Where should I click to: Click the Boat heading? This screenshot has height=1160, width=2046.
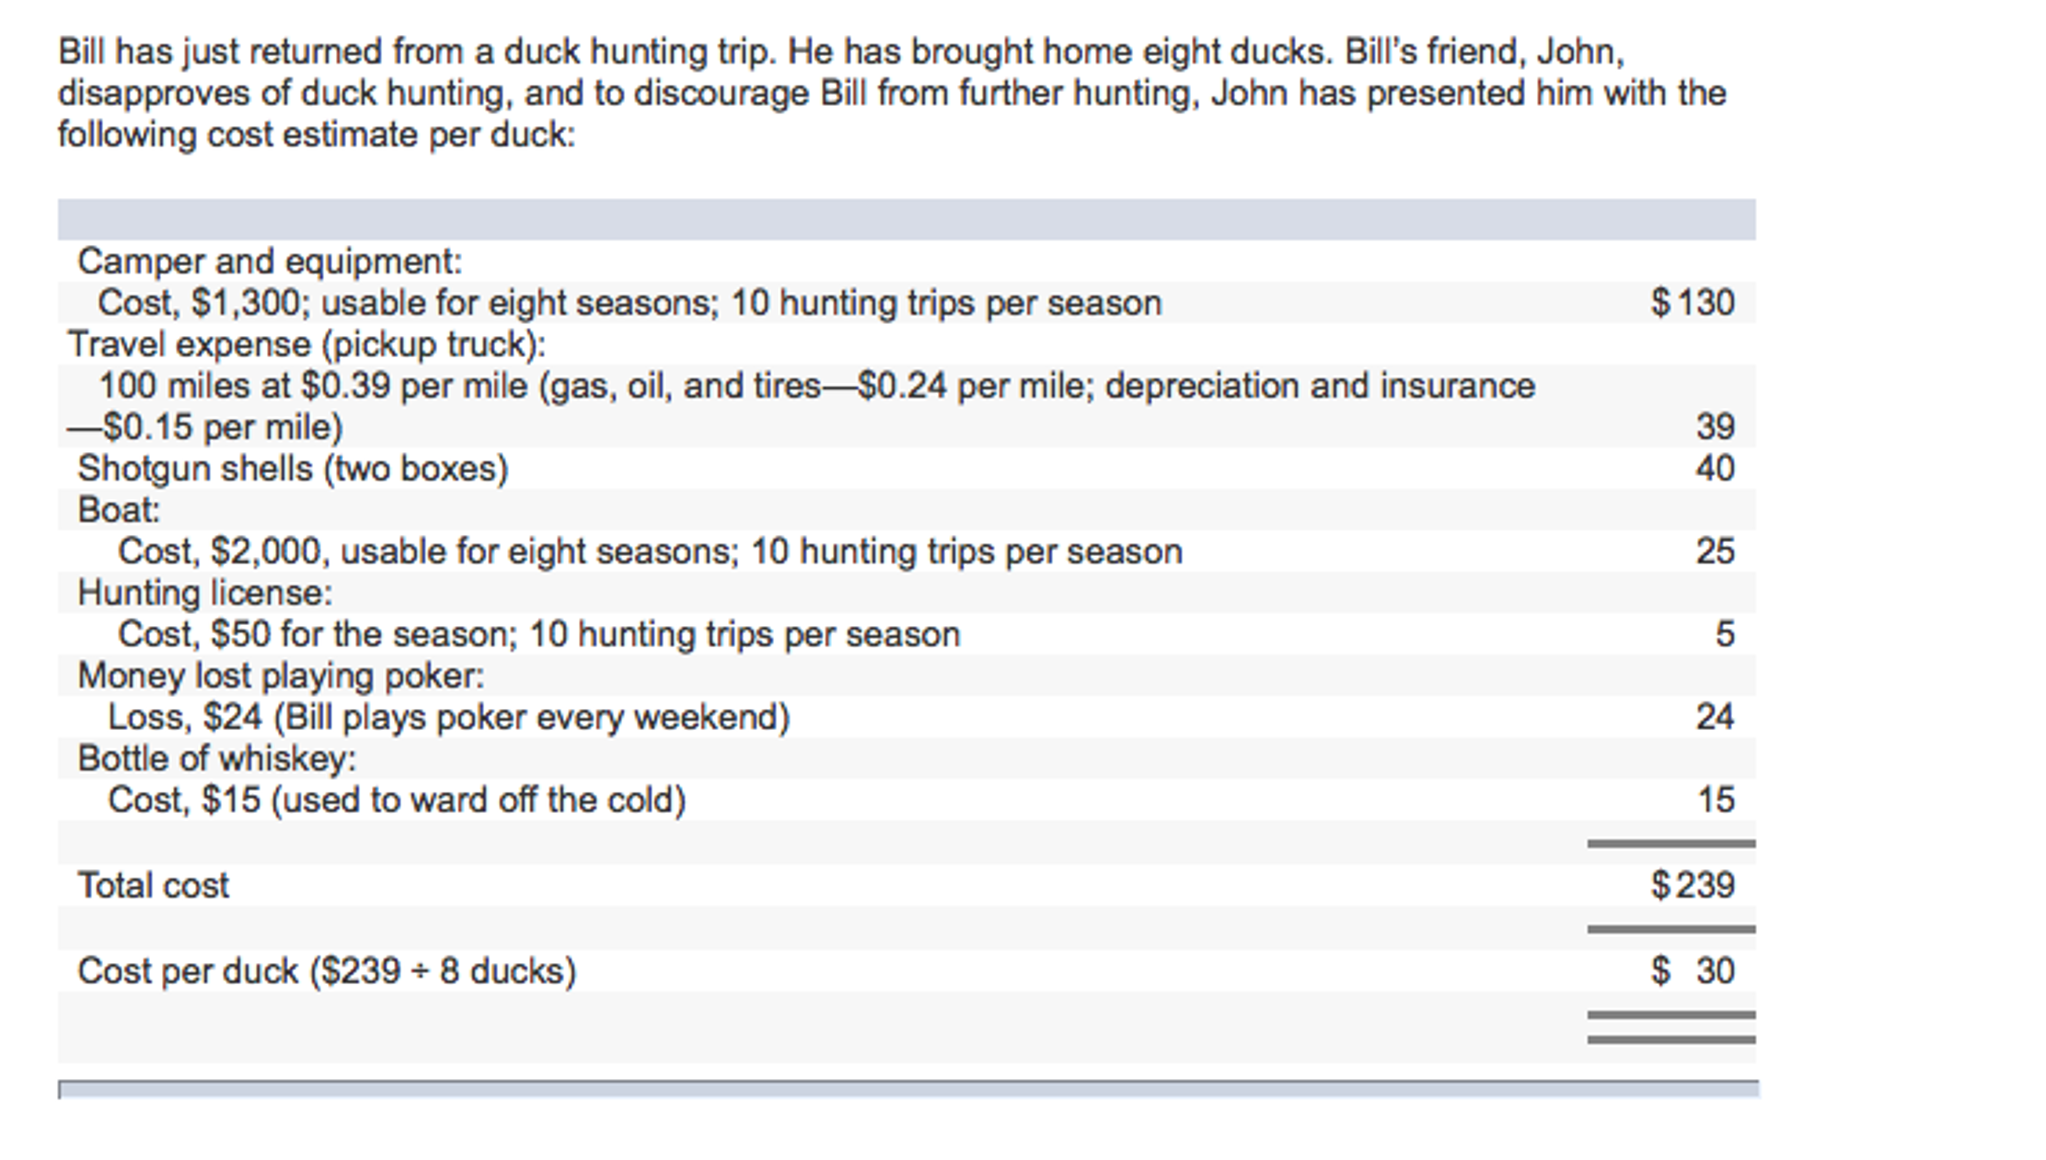pyautogui.click(x=119, y=510)
